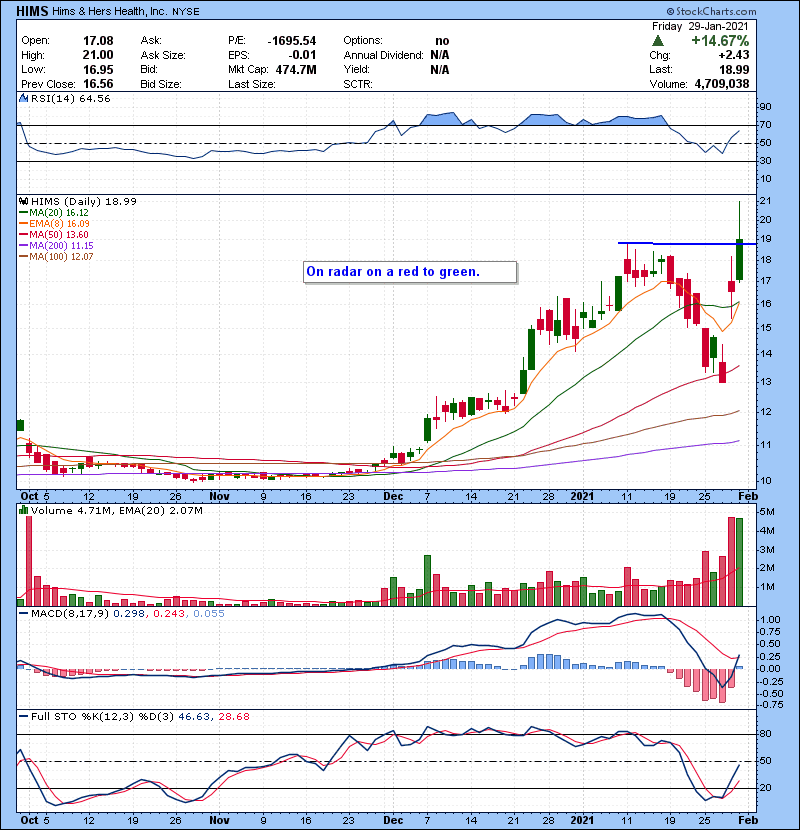The height and width of the screenshot is (830, 800).
Task: Select the Hims & Hers Health, Inc. company name
Action: [x=110, y=12]
